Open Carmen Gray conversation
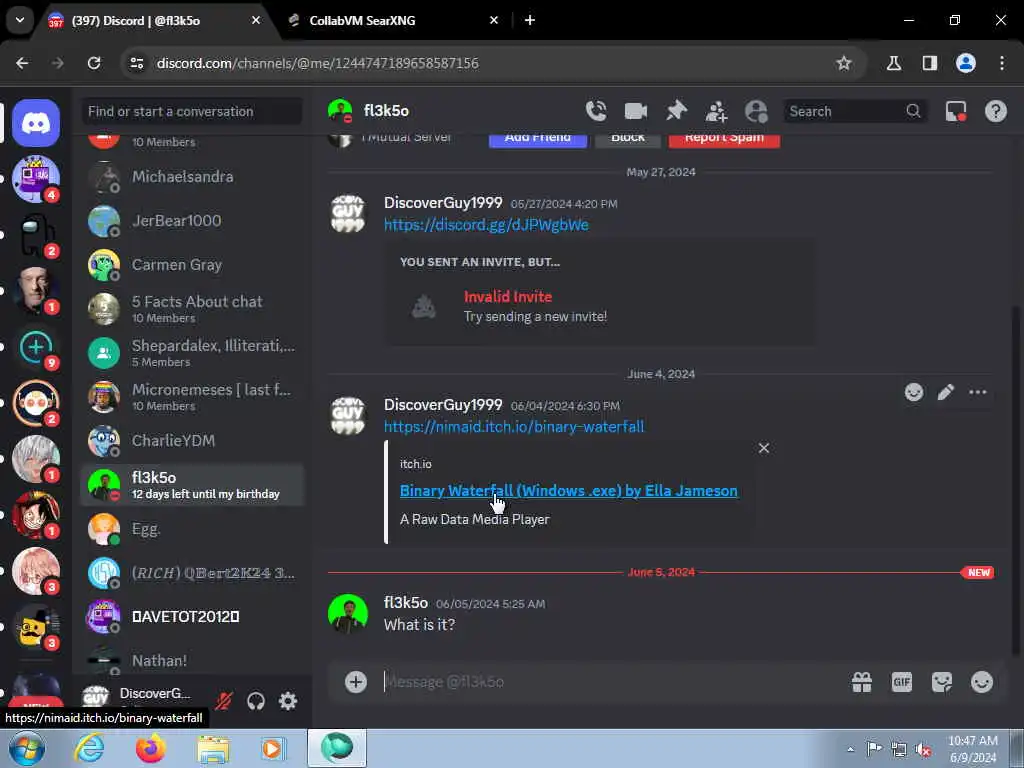Screen dimensions: 1024x768 (x=193, y=264)
